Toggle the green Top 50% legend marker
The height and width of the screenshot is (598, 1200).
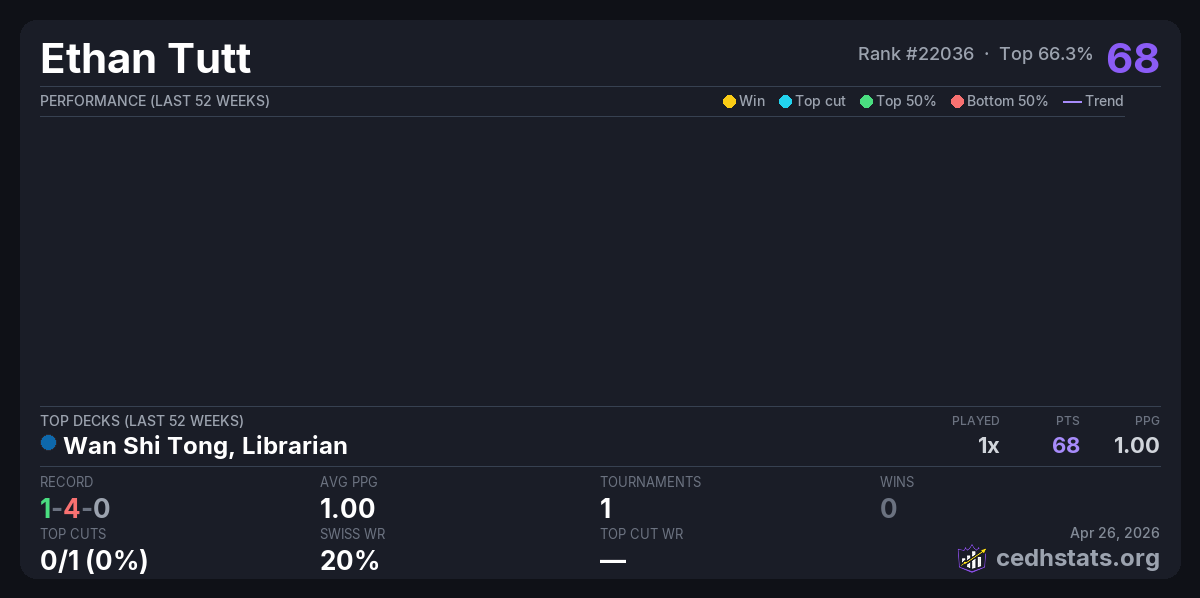(866, 101)
